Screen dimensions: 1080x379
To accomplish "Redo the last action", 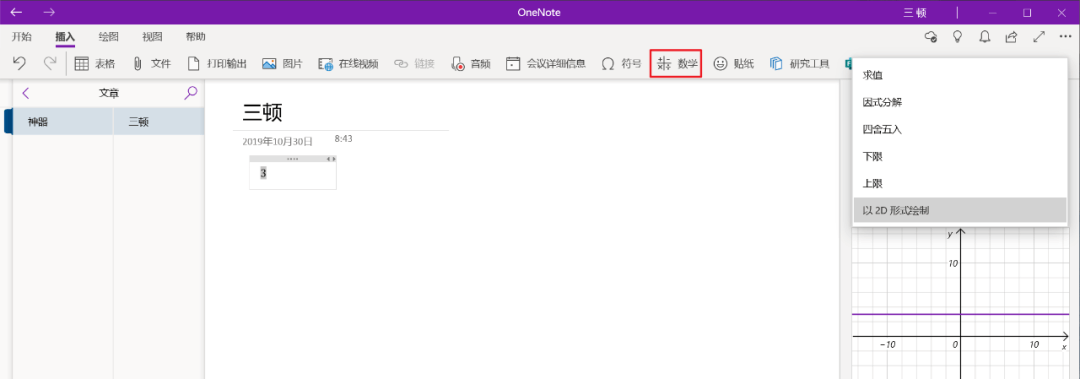I will 50,63.
